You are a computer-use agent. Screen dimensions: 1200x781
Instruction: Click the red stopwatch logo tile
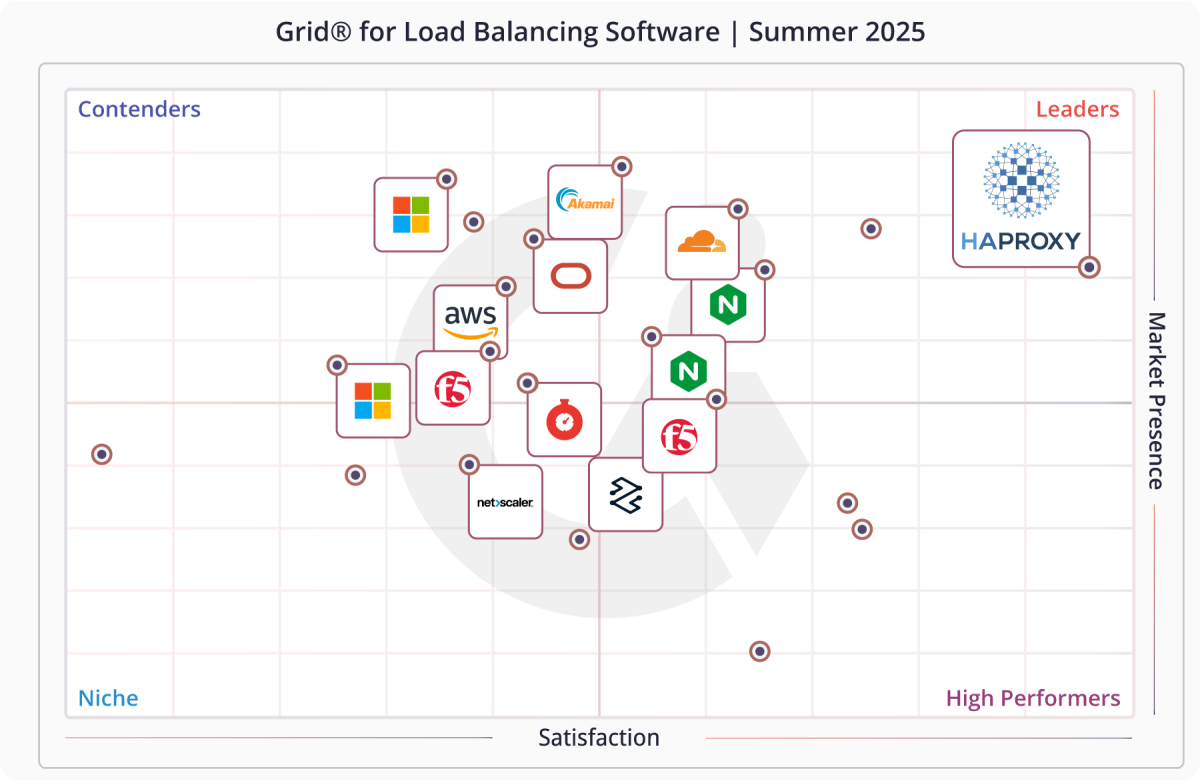click(x=564, y=420)
